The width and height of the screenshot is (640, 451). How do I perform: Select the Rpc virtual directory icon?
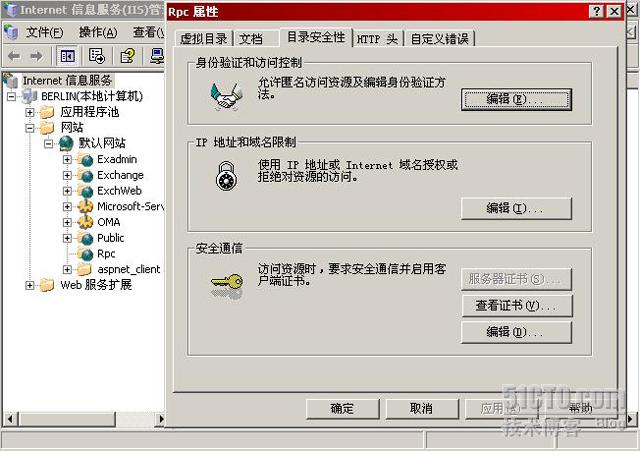point(87,254)
